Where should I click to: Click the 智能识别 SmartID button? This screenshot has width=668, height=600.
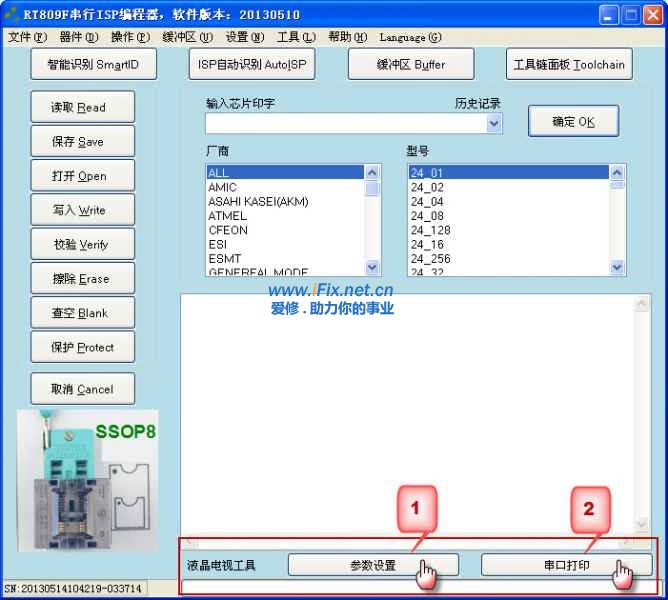tap(94, 64)
